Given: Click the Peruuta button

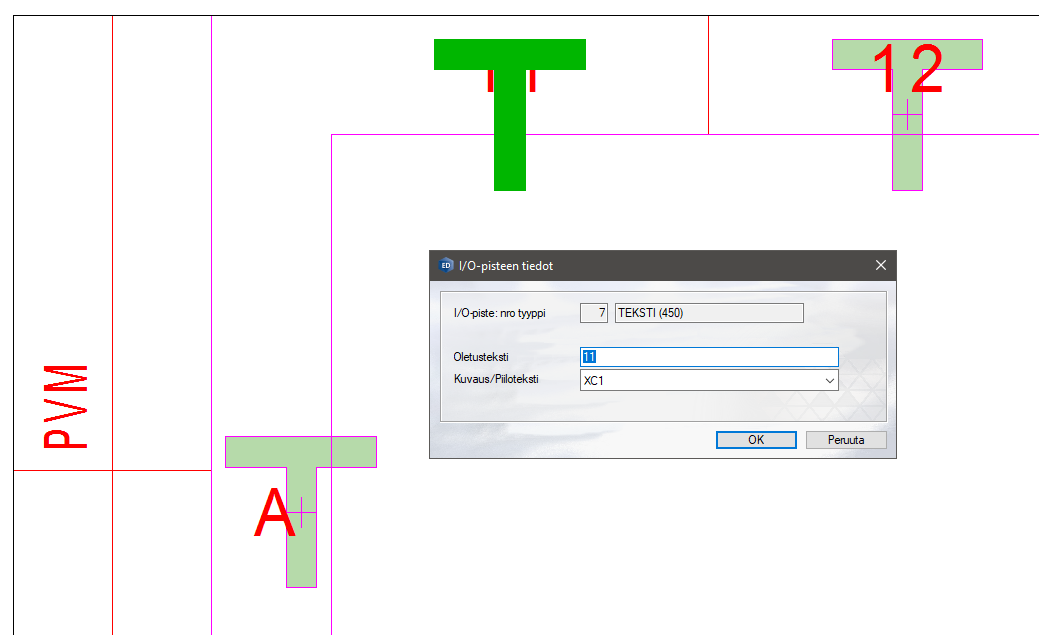Looking at the screenshot, I should 846,439.
